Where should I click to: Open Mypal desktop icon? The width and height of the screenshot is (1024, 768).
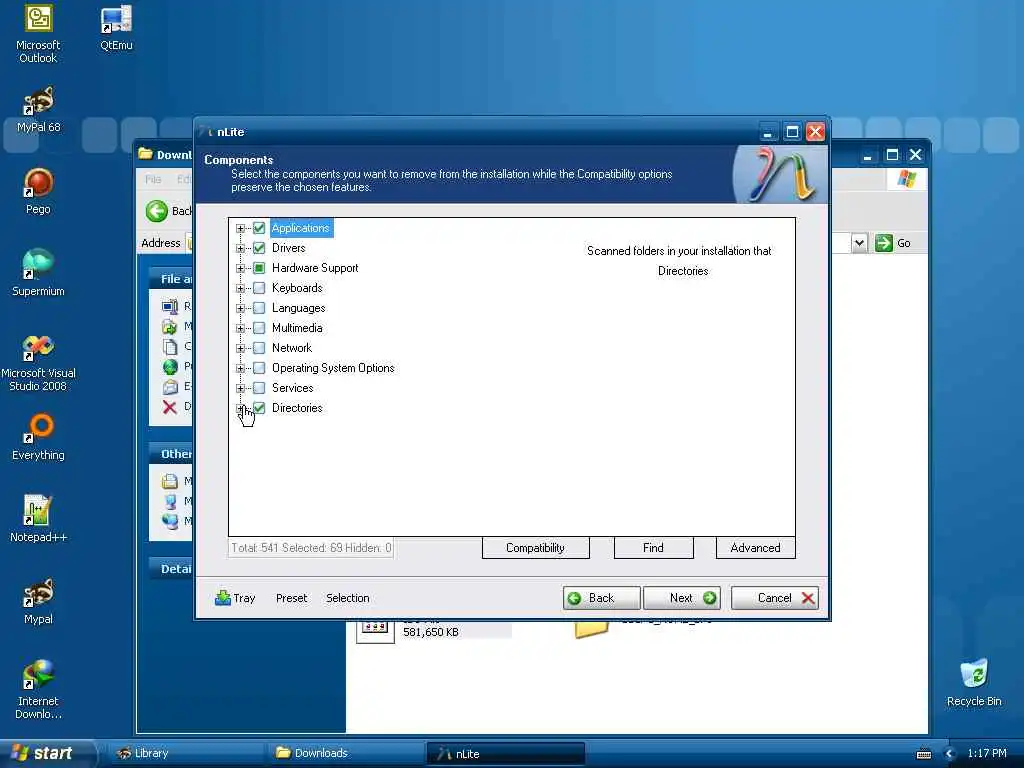click(38, 601)
